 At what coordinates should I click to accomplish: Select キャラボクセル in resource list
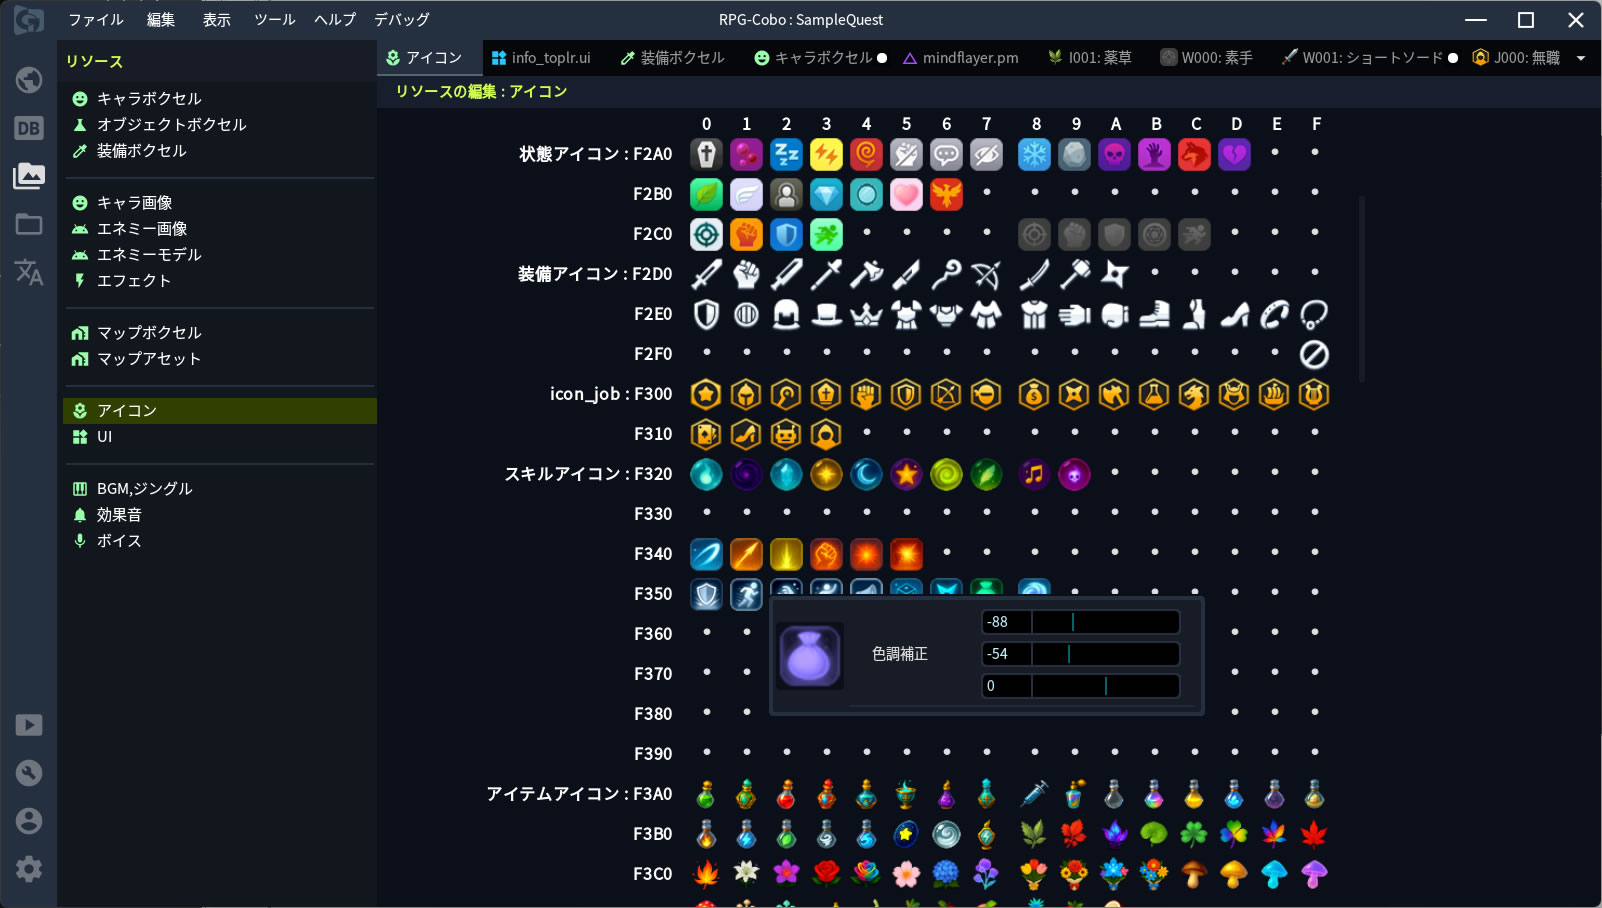pyautogui.click(x=149, y=98)
